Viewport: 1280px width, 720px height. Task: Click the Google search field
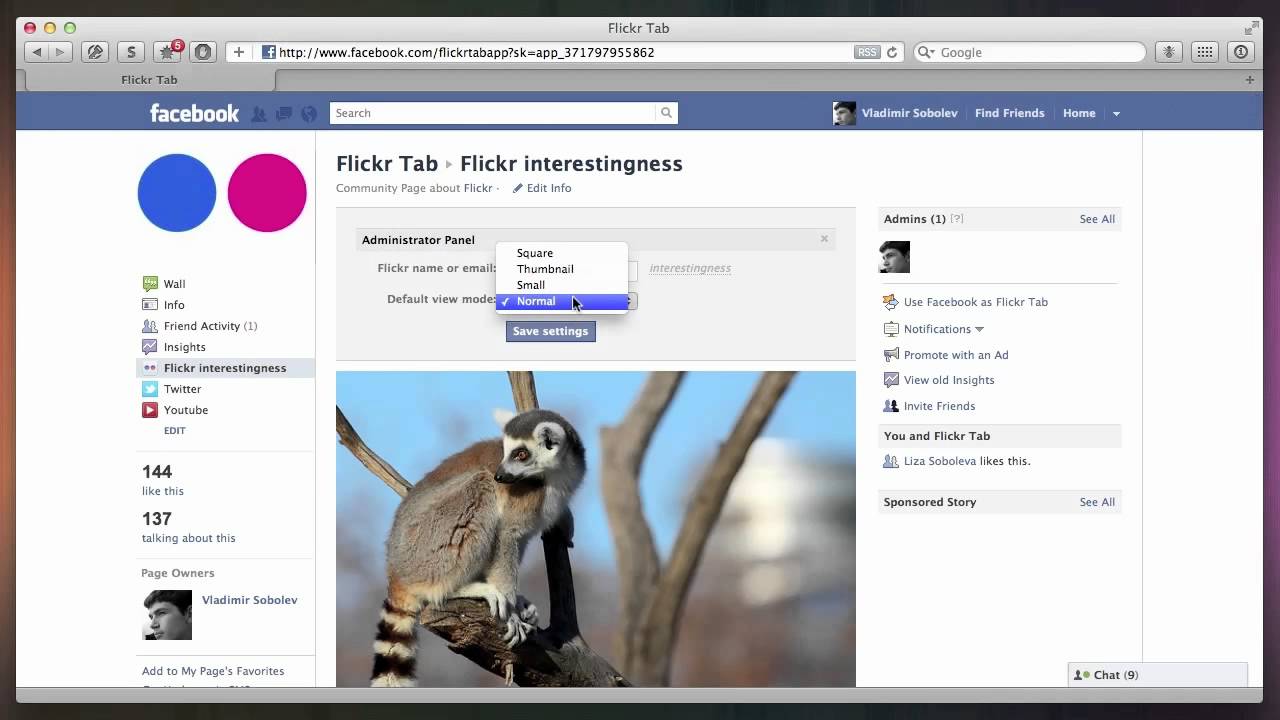tap(1030, 52)
